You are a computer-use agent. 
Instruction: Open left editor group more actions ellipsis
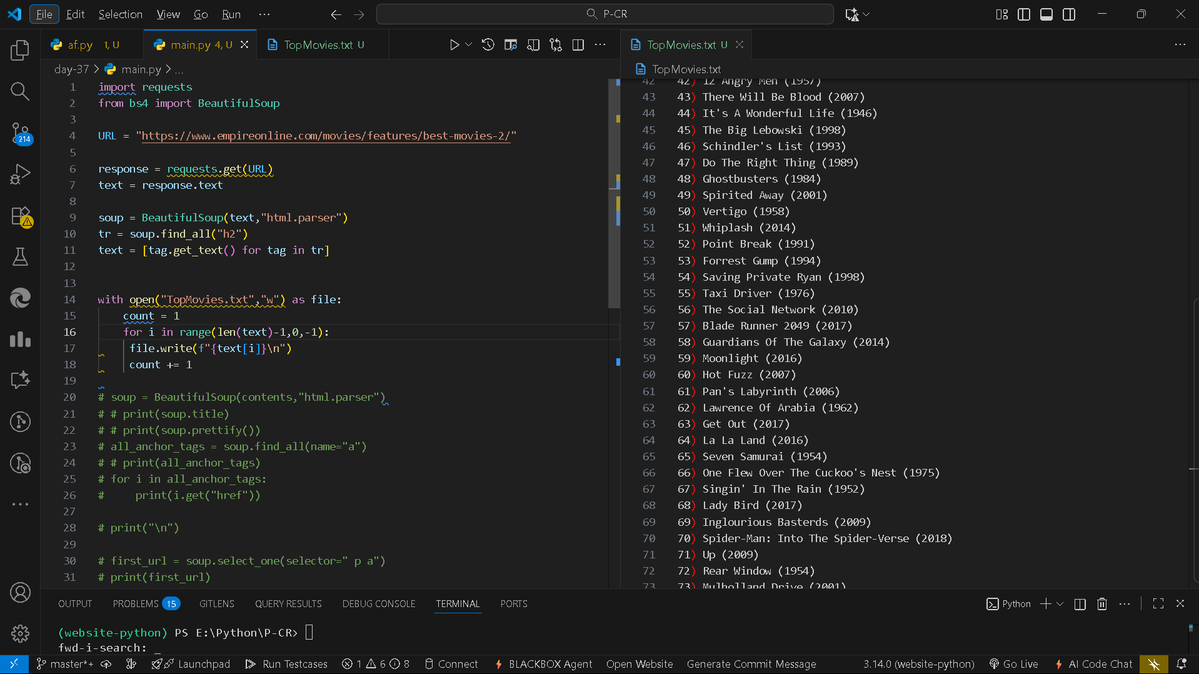coord(600,45)
